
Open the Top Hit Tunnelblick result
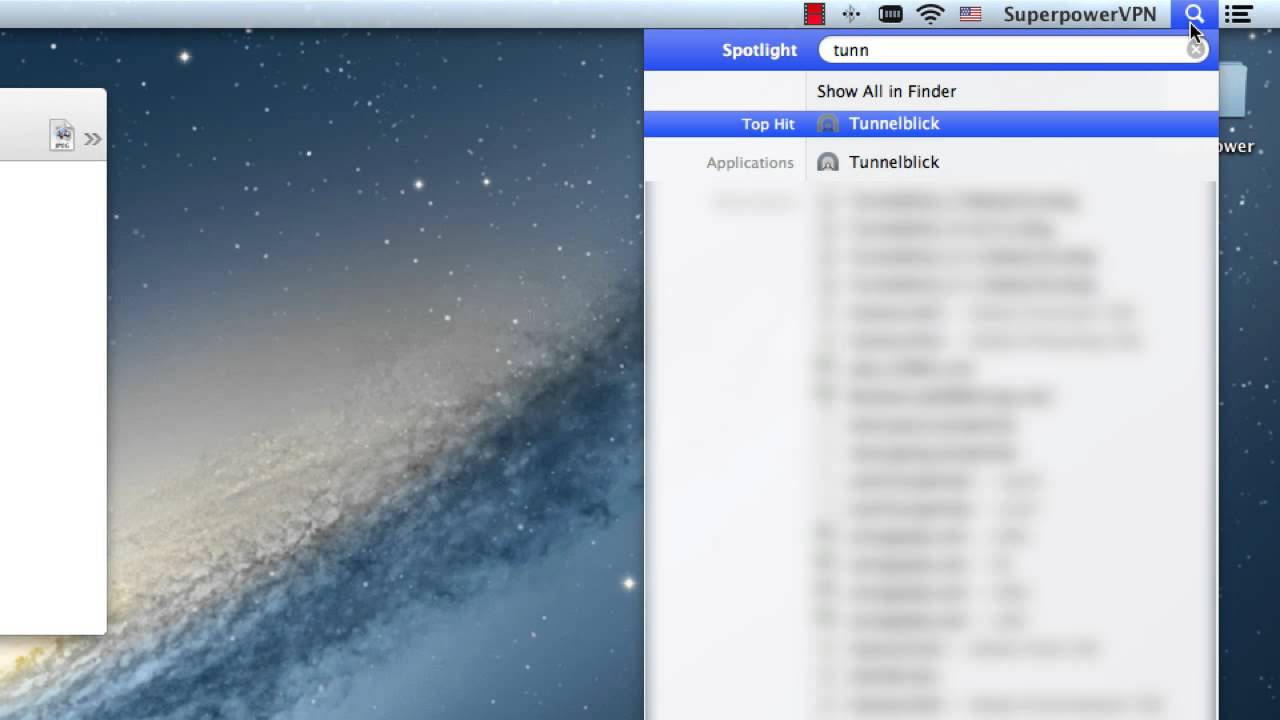click(931, 124)
